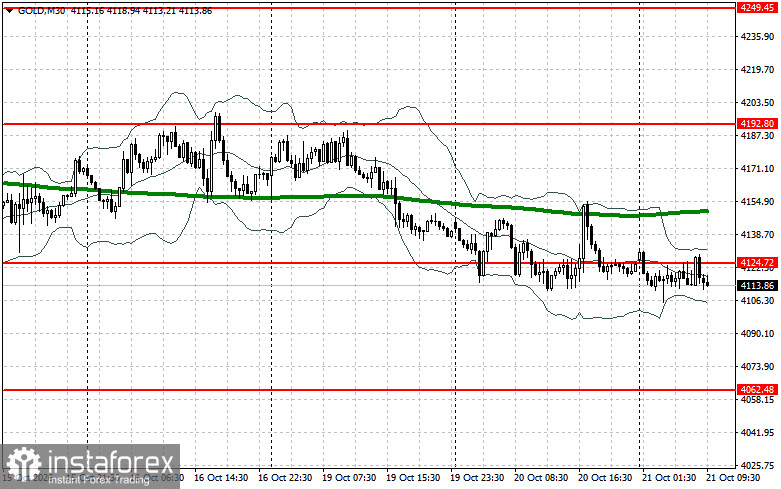Click the chart title dropdown triangle beside GOLD,M30
Viewport: 781px width, 489px height.
pyautogui.click(x=10, y=10)
